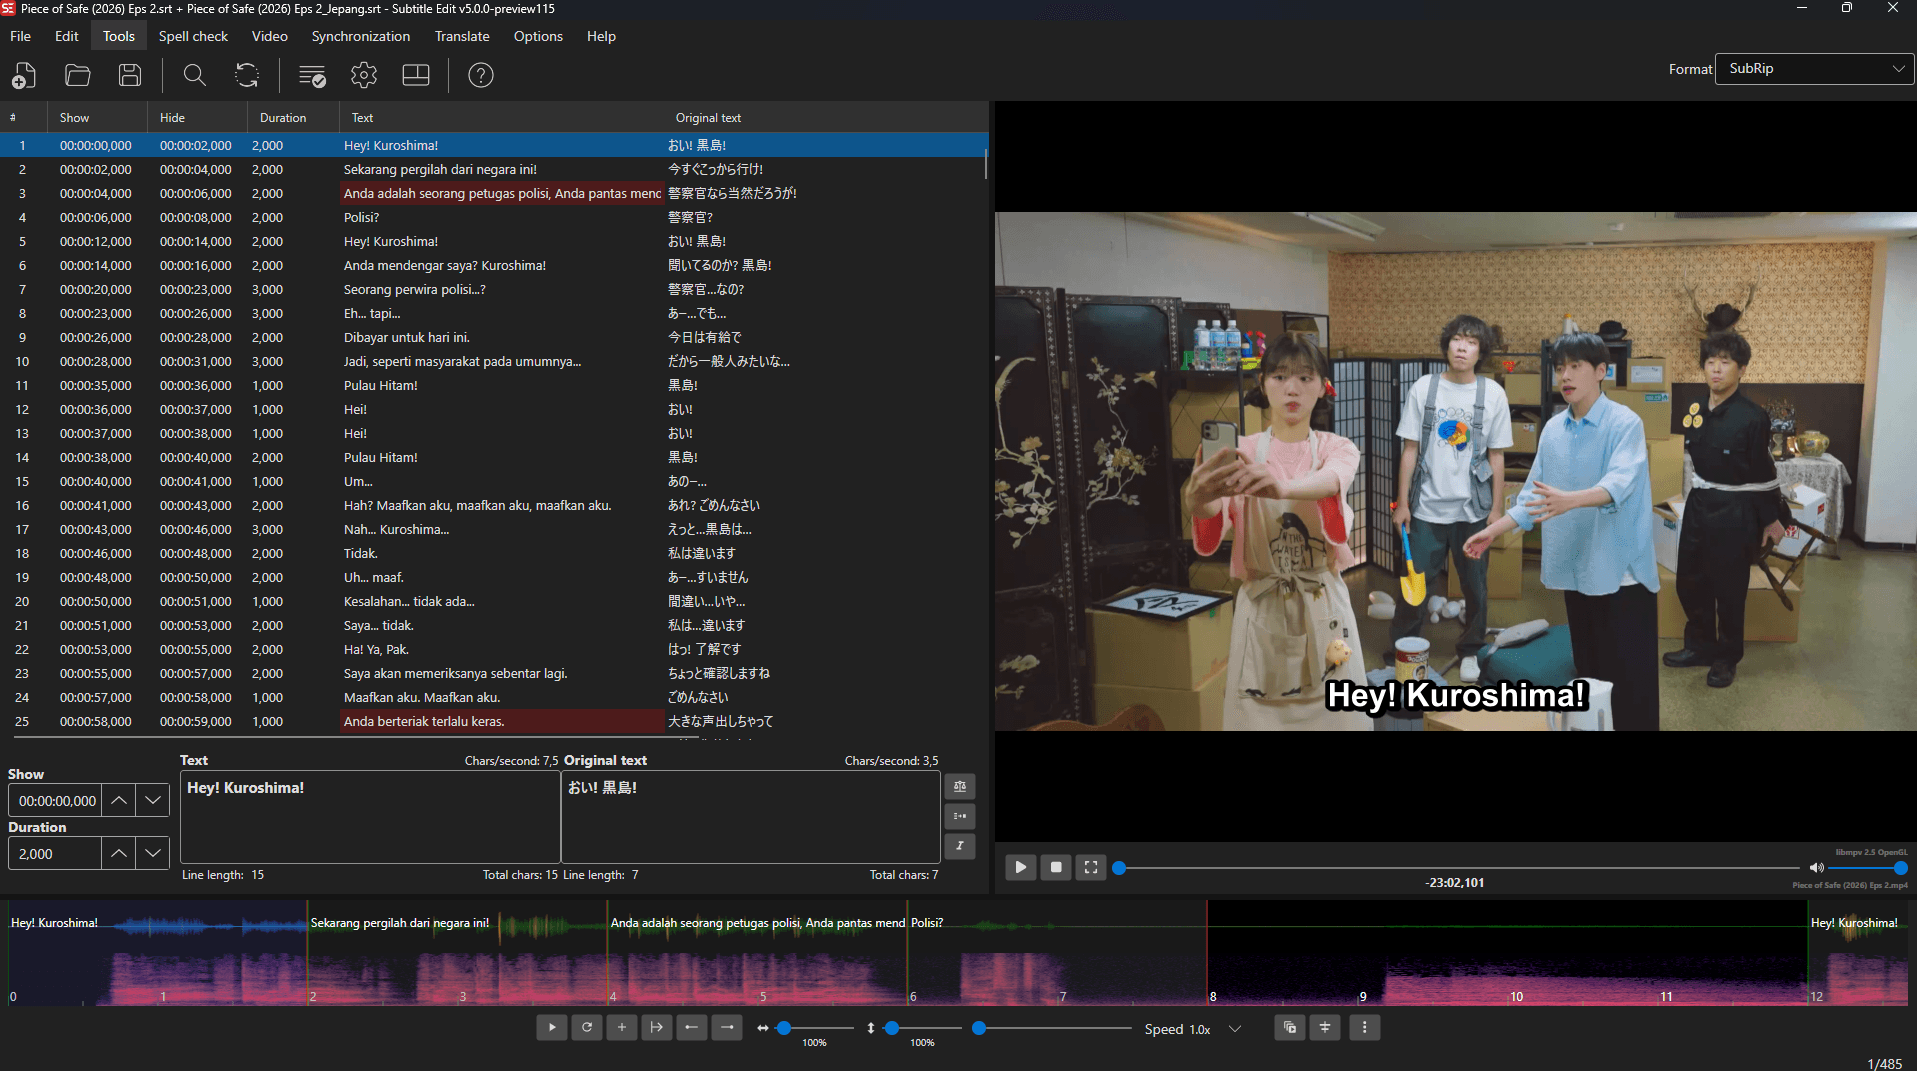Screen dimensions: 1917x1071
Task: Edit the Original text box
Action: 751,816
